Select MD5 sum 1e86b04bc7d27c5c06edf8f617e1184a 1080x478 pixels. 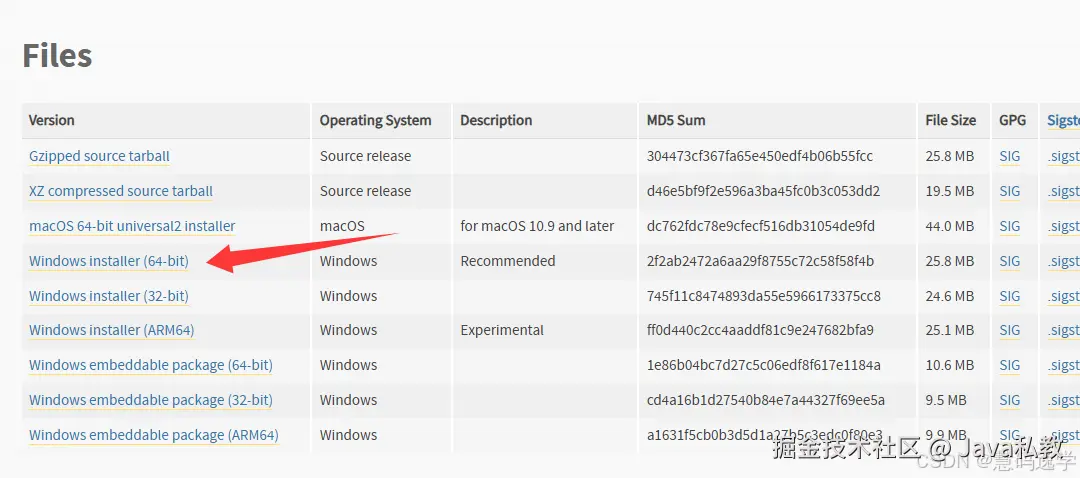tap(764, 365)
